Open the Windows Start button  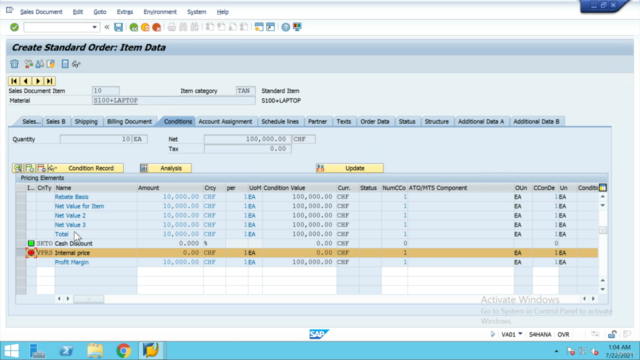click(x=11, y=351)
